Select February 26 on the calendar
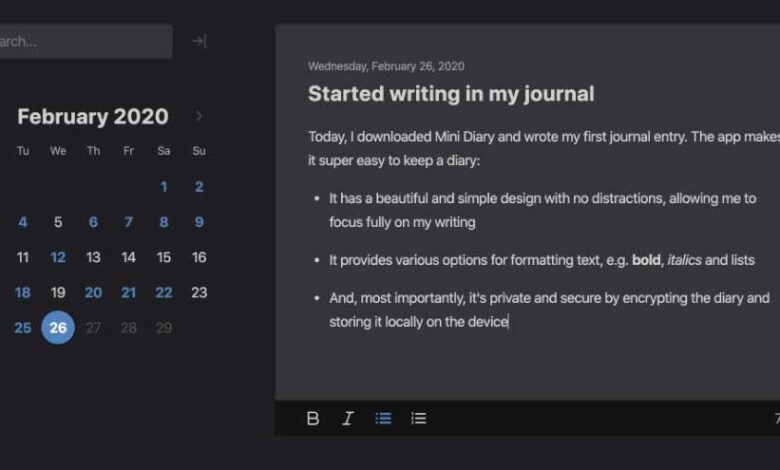This screenshot has height=470, width=780. (x=58, y=327)
